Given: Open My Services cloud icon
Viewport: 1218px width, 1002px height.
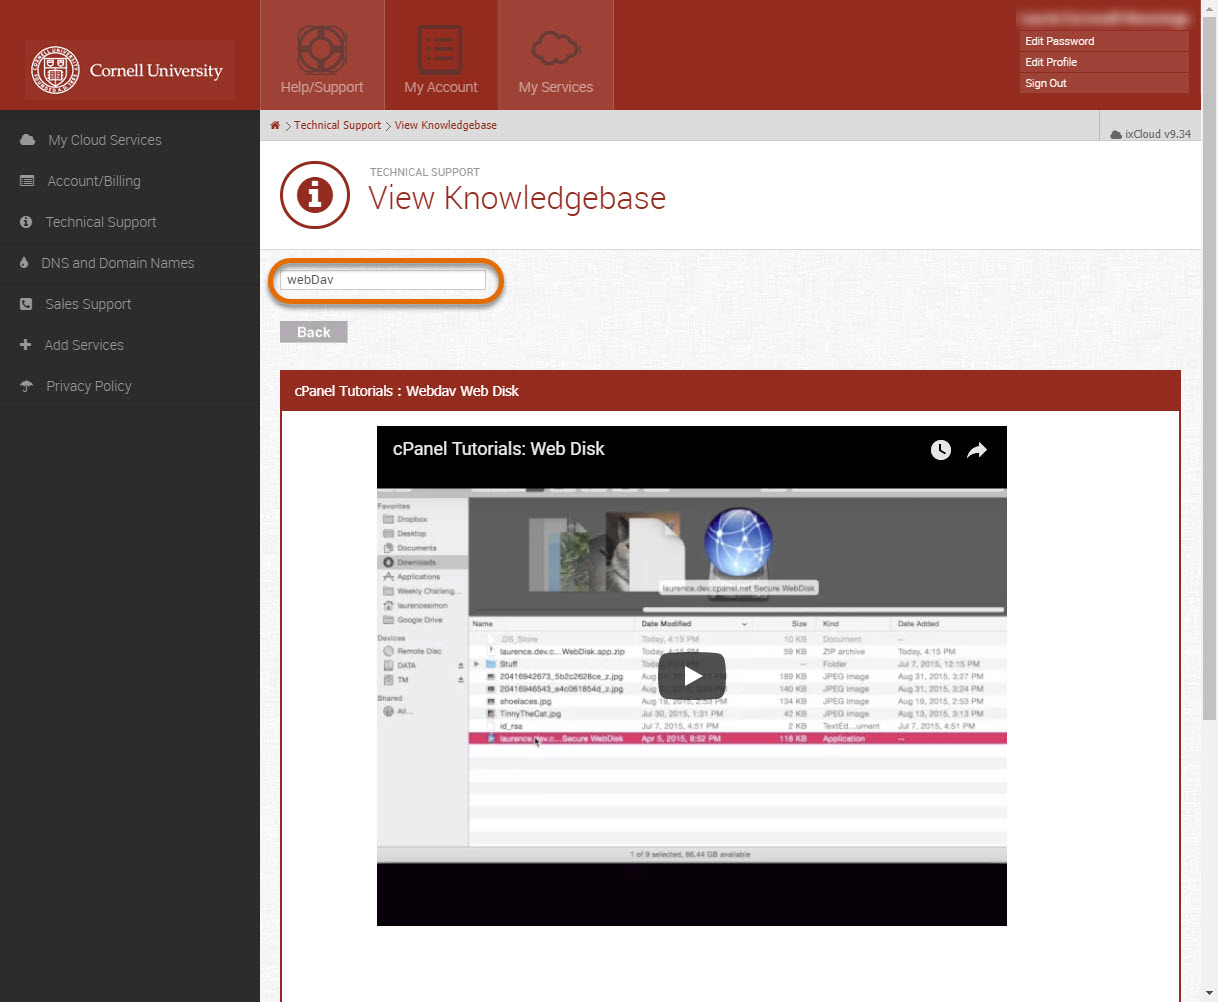Looking at the screenshot, I should 555,48.
